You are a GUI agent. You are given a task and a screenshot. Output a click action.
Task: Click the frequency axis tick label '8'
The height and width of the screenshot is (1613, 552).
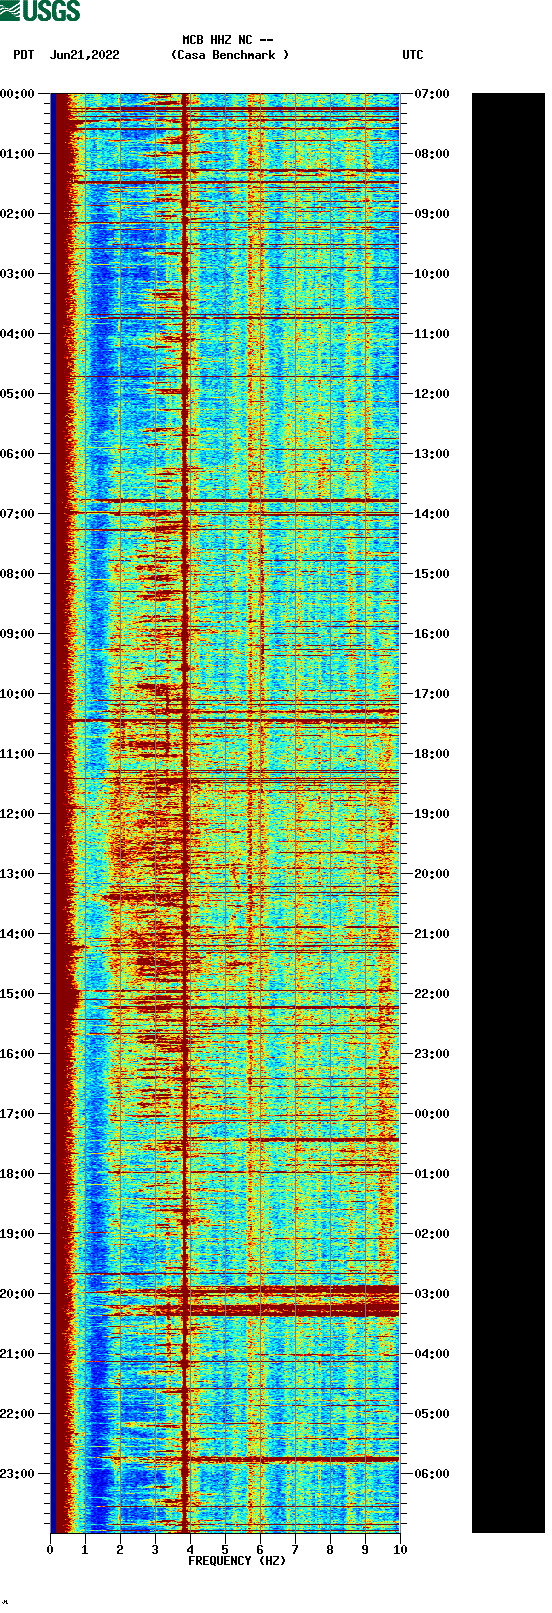(x=330, y=1550)
